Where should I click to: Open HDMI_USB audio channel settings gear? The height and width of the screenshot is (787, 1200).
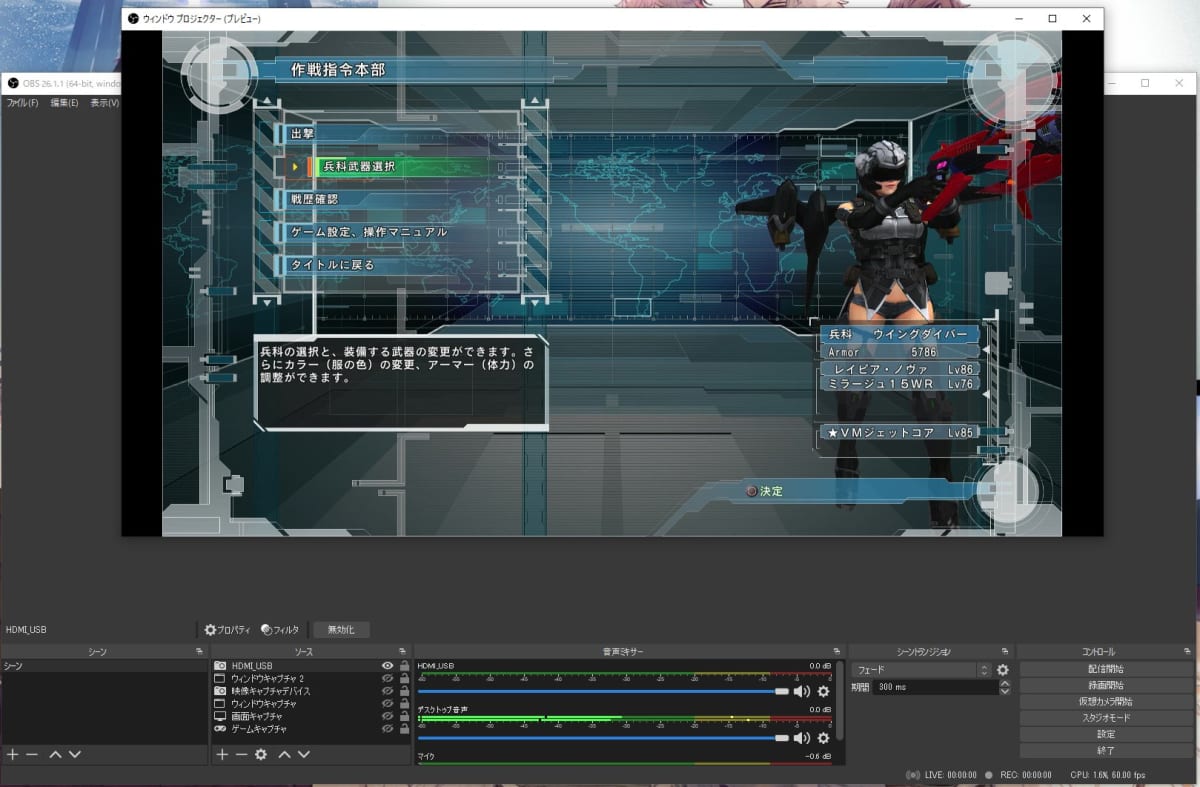point(823,691)
